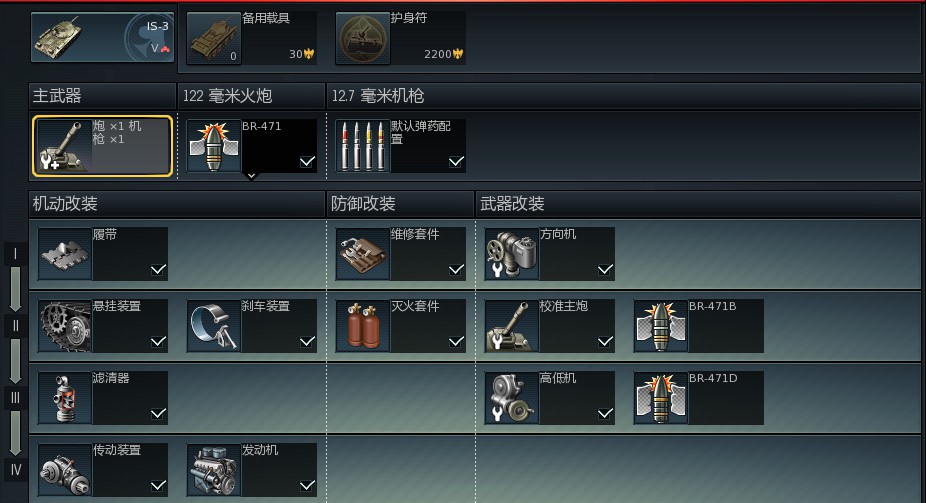Screen dimensions: 926x503
Task: Select the 履带 tracks modification icon
Action: coord(65,254)
